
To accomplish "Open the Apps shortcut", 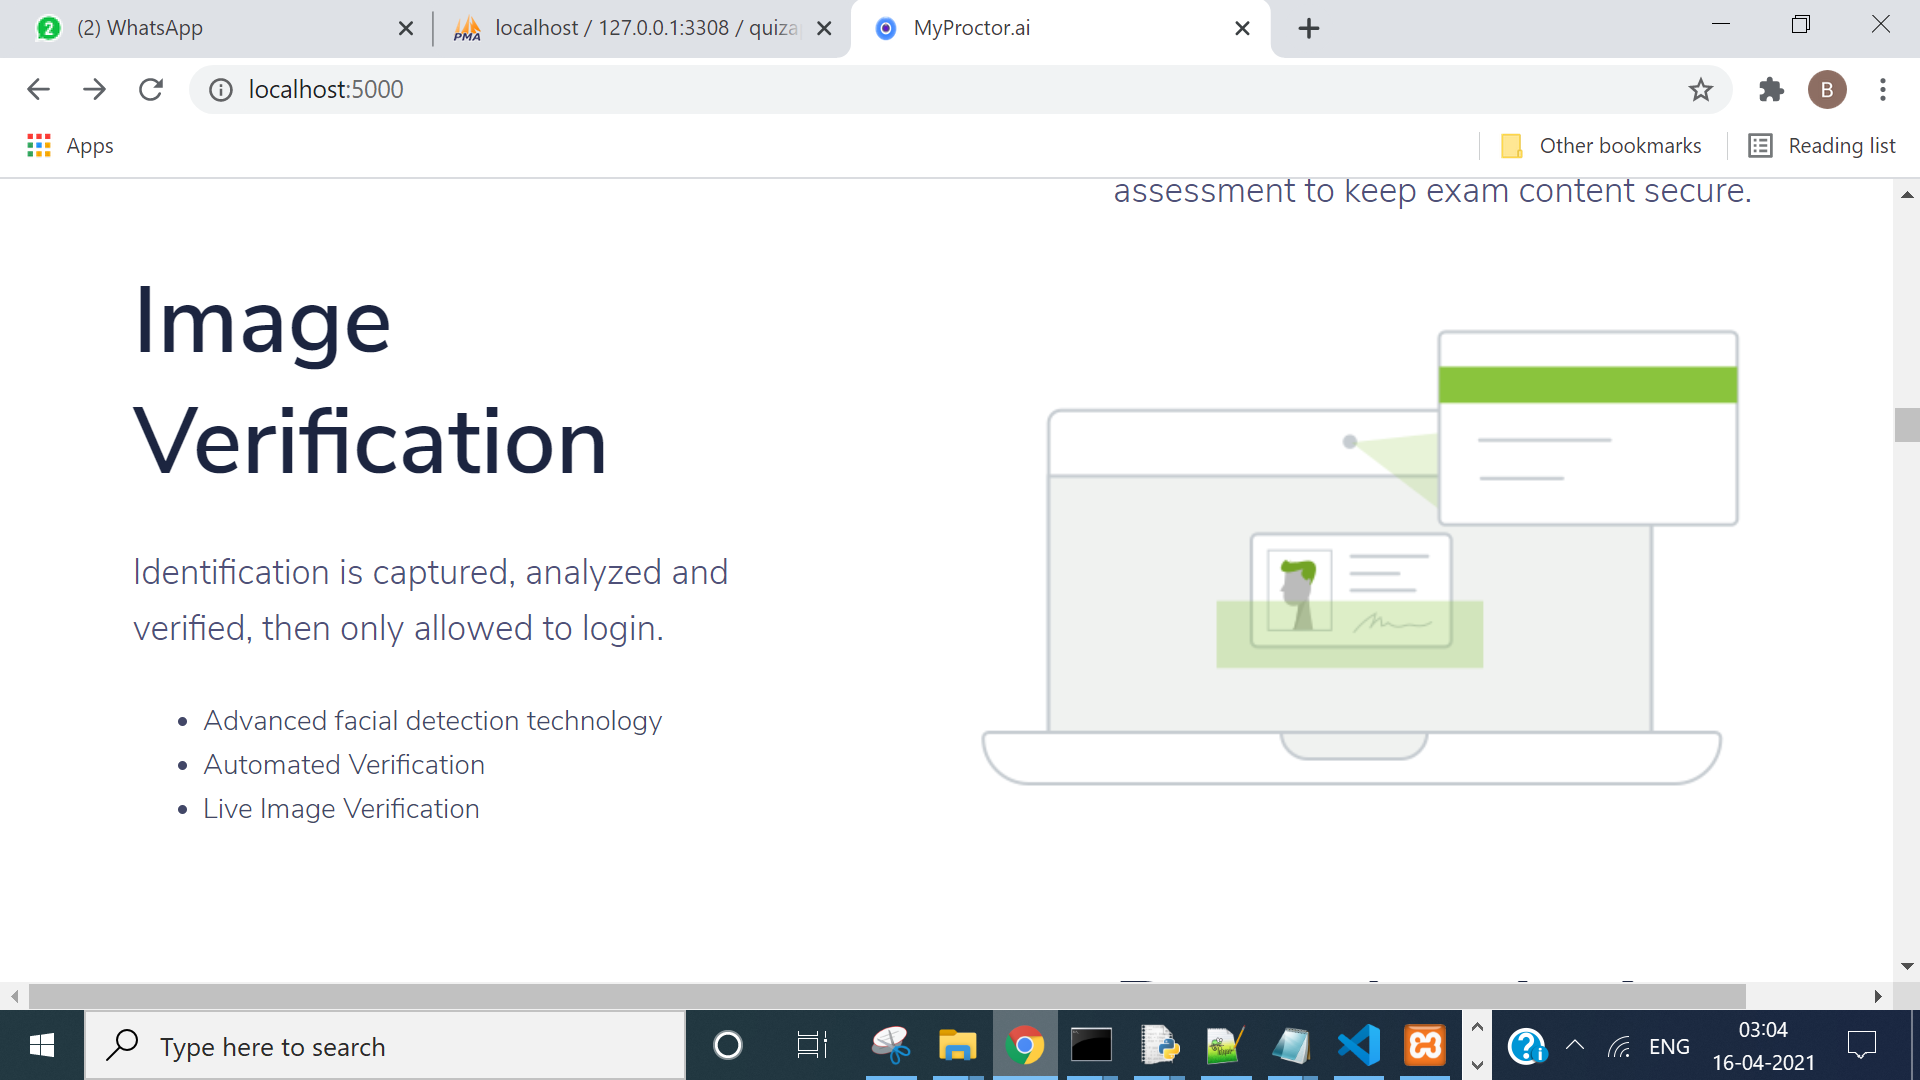I will click(70, 146).
